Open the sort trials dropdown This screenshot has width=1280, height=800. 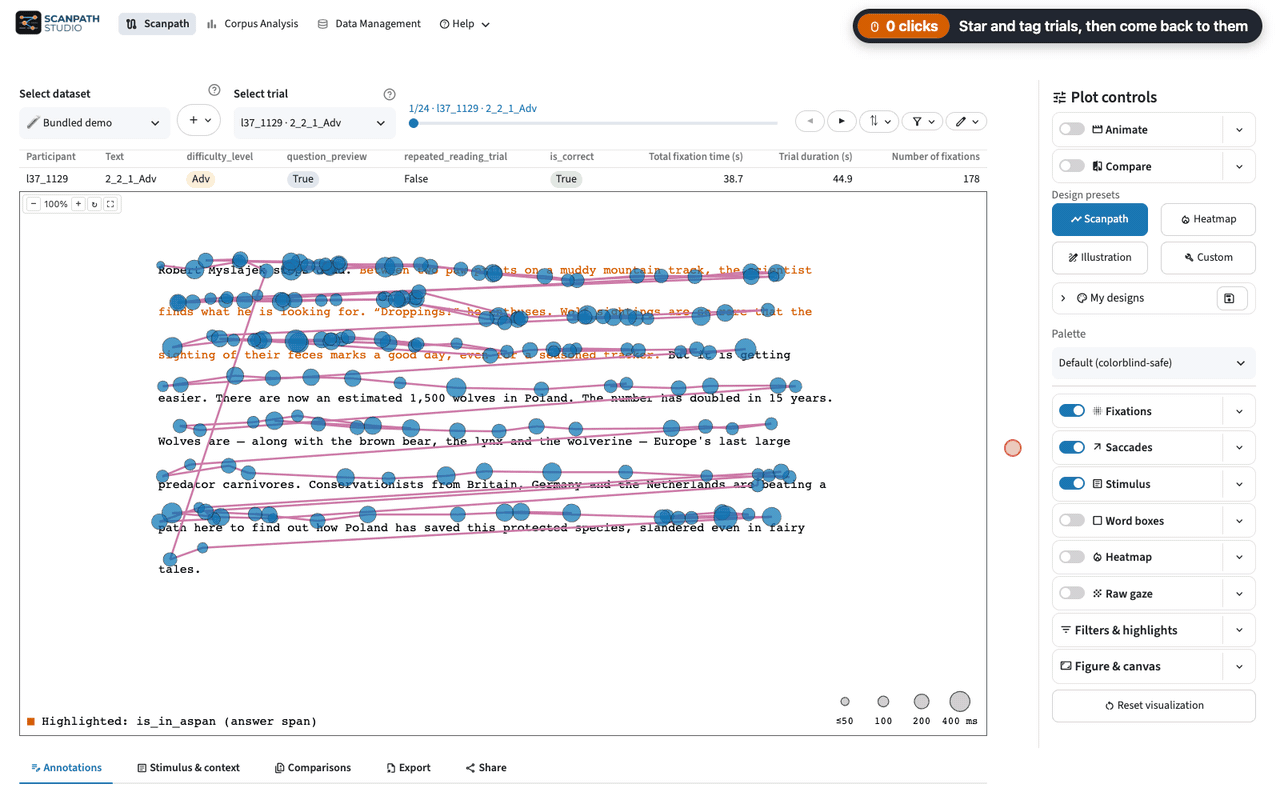[x=880, y=121]
